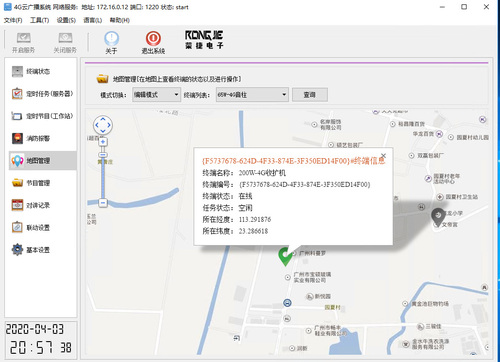Image resolution: width=500 pixels, height=362 pixels.
Task: Click the 开启服务 (start service) toolbar icon
Action: 23,38
